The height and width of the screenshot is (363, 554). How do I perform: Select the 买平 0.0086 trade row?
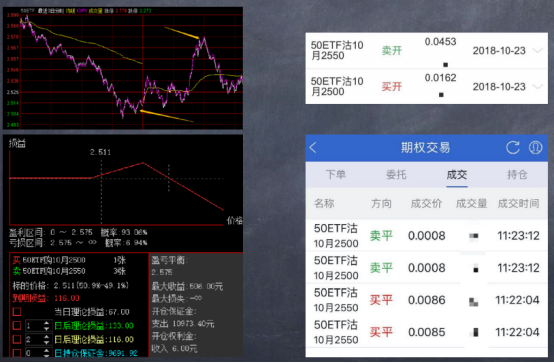coord(427,300)
